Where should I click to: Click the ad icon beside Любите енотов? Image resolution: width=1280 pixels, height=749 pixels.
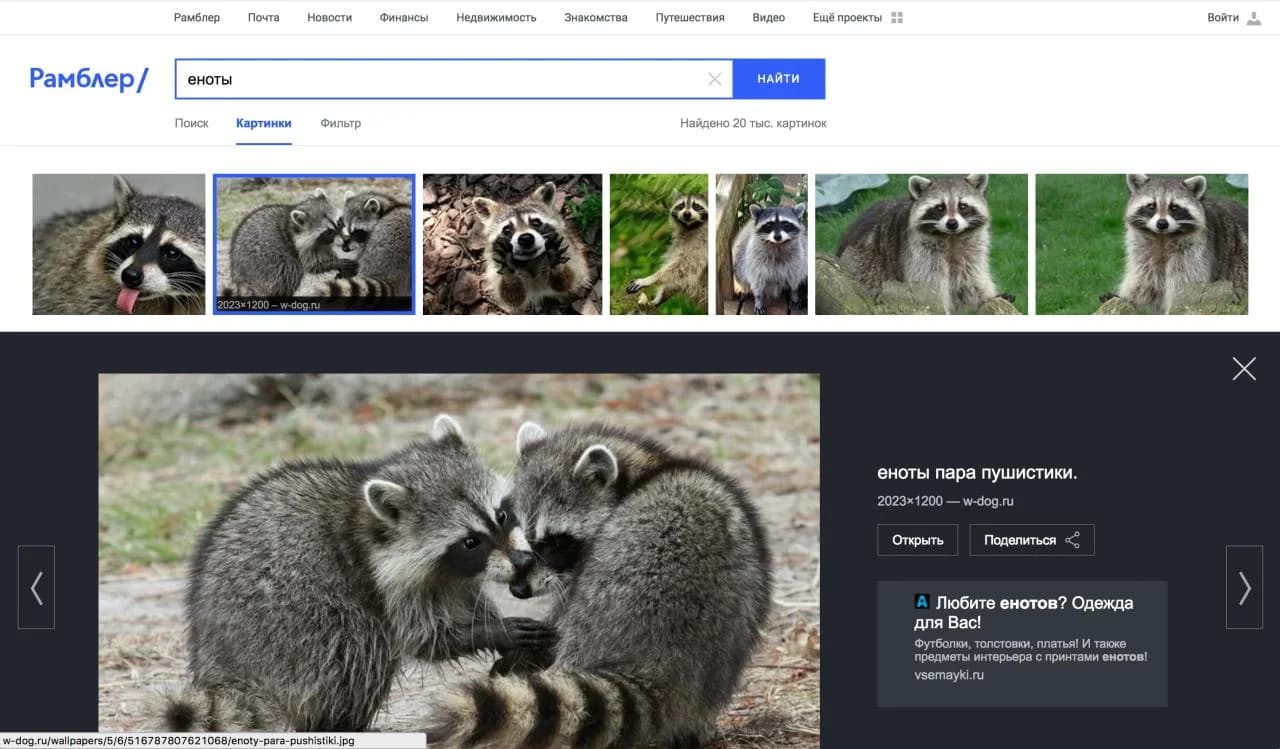(x=922, y=602)
